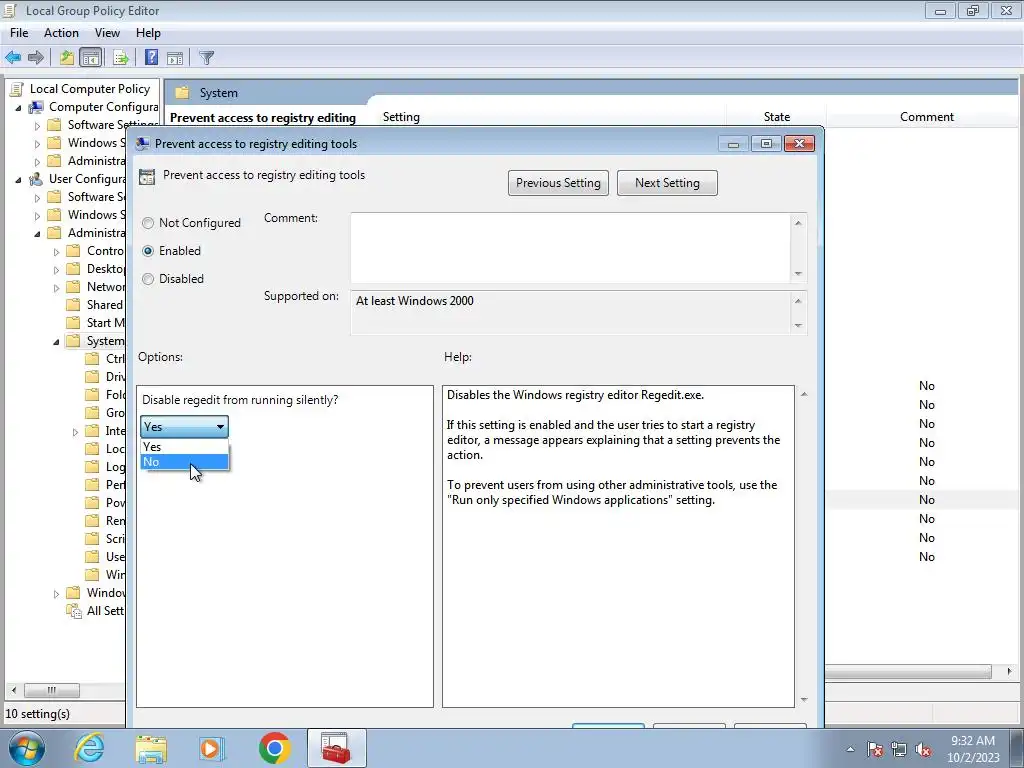The image size is (1024, 768).
Task: Click settings list scroll right arrow
Action: point(1009,671)
